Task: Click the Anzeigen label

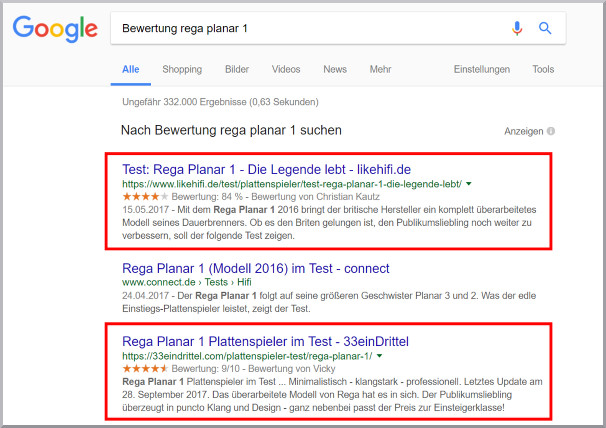Action: click(524, 131)
